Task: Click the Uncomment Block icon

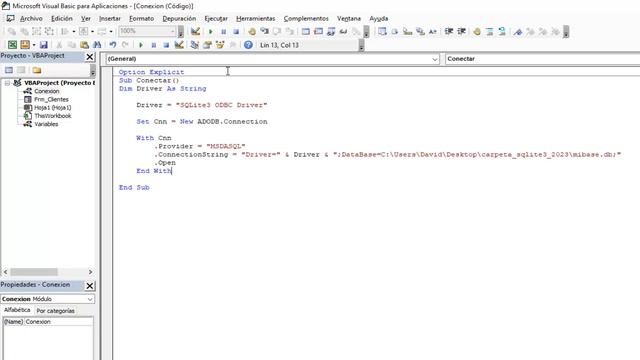Action: 502,31
